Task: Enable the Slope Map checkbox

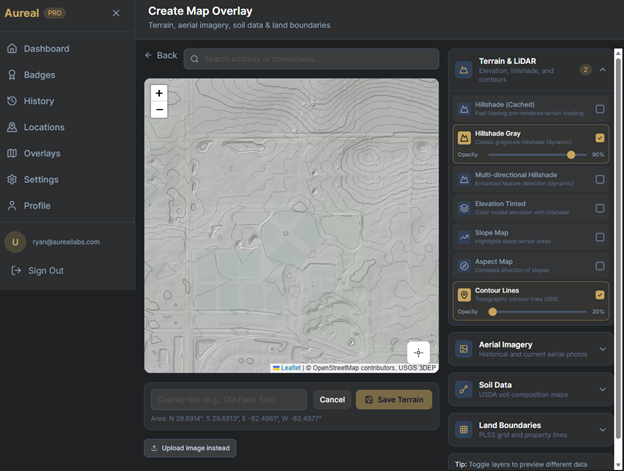Action: coord(600,237)
